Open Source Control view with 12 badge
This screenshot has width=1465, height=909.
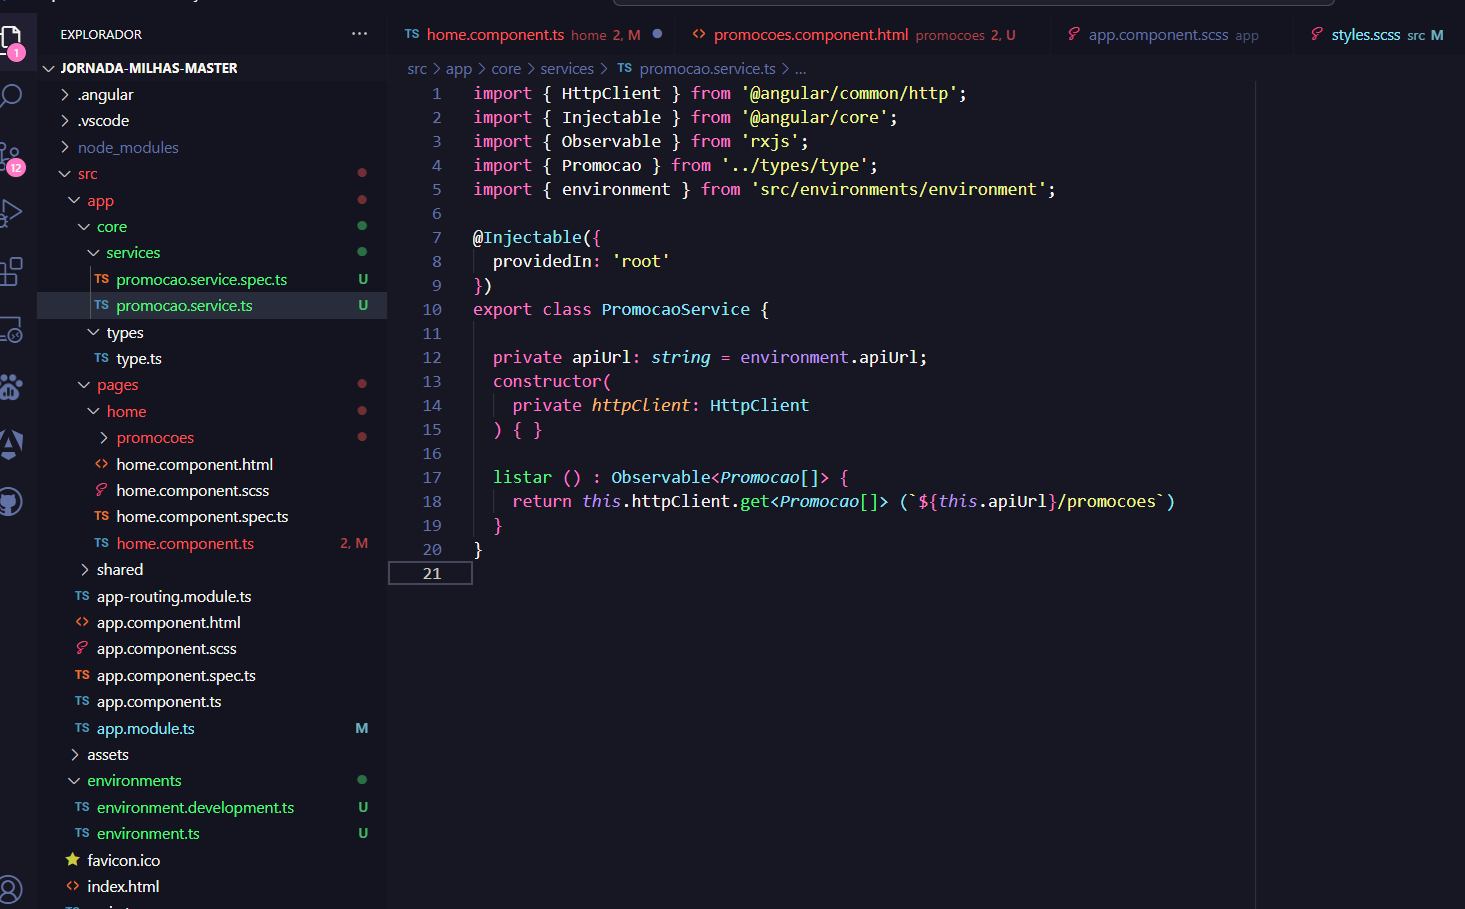click(x=11, y=158)
